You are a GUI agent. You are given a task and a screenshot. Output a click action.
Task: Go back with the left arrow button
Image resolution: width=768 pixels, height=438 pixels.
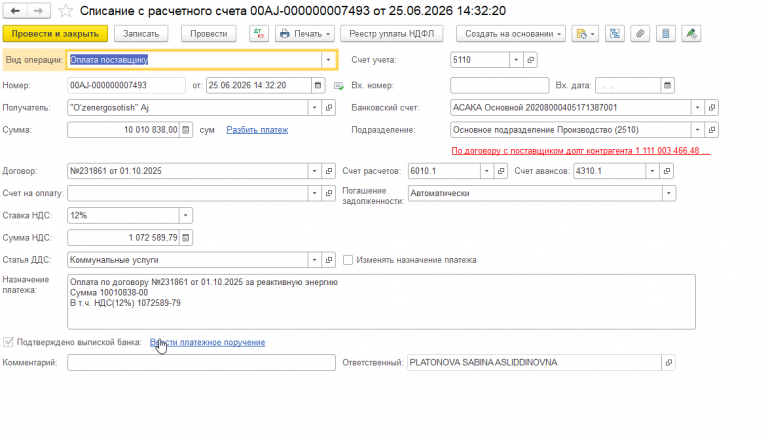[x=15, y=11]
